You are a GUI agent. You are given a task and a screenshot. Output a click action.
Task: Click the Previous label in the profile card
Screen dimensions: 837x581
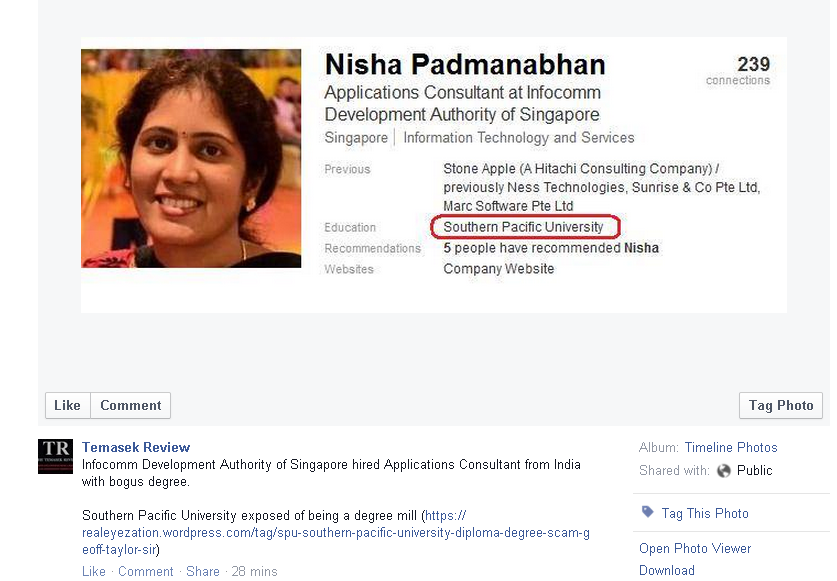click(347, 169)
